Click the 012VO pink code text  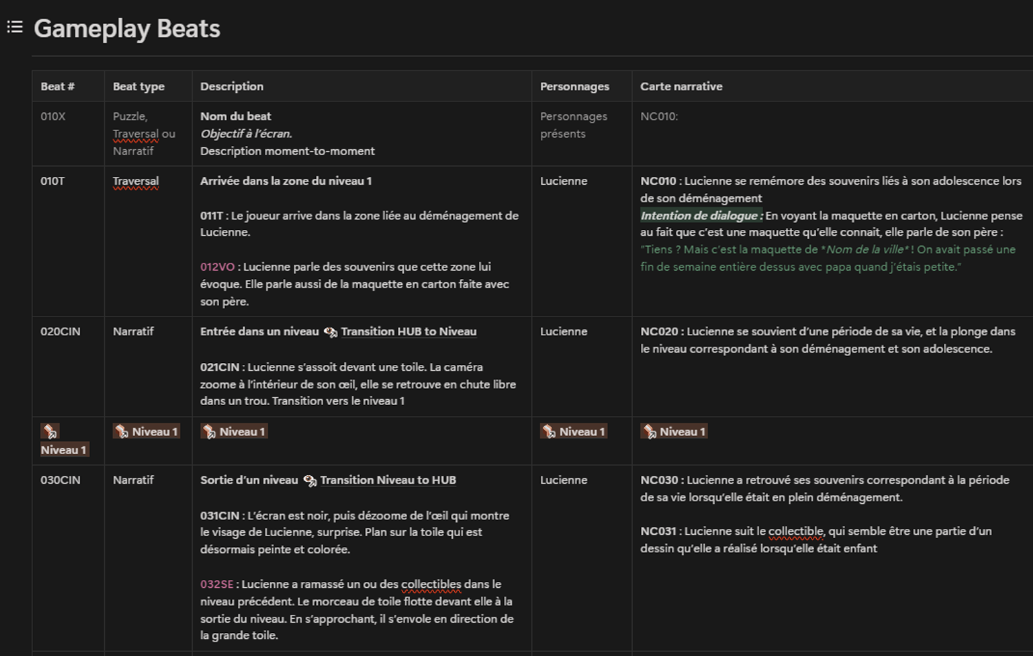(217, 267)
